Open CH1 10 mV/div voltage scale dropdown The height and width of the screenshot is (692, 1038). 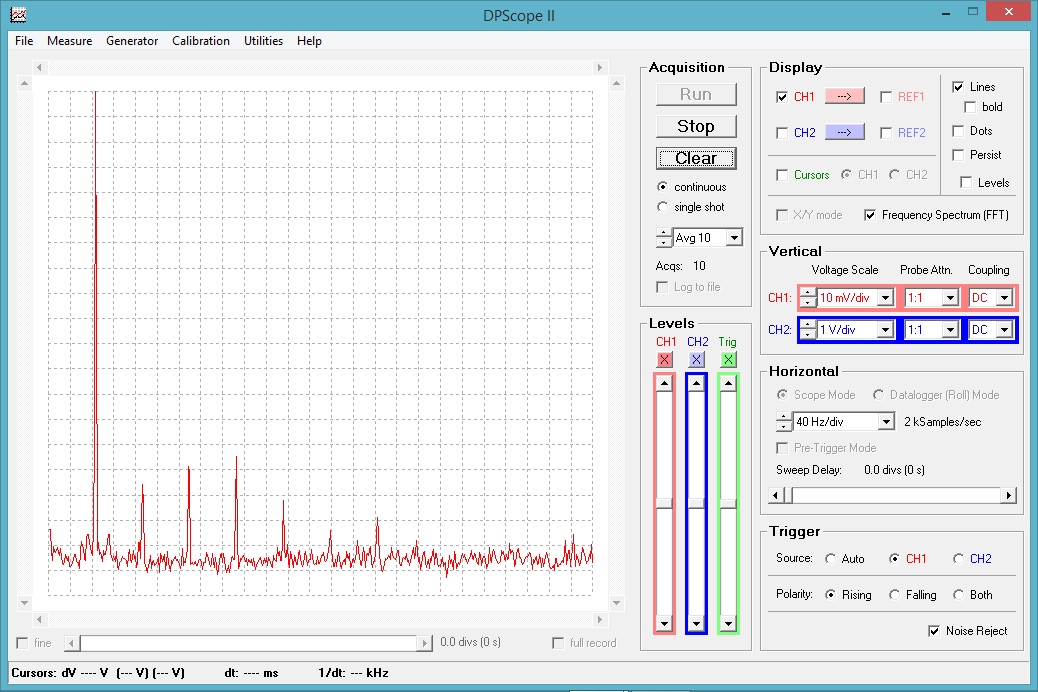point(886,298)
